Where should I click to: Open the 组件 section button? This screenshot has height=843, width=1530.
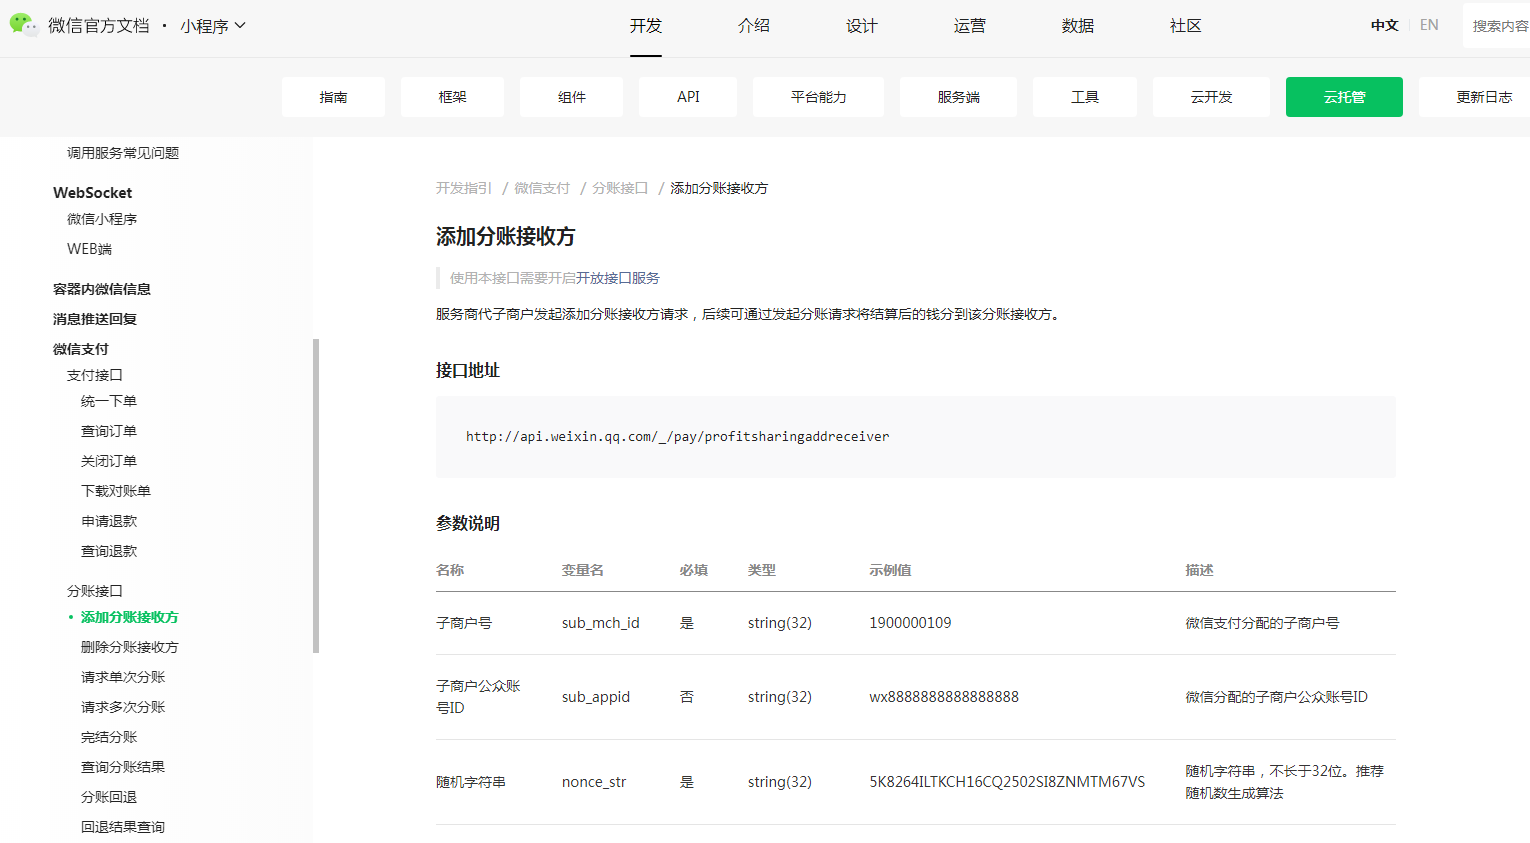[x=571, y=97]
